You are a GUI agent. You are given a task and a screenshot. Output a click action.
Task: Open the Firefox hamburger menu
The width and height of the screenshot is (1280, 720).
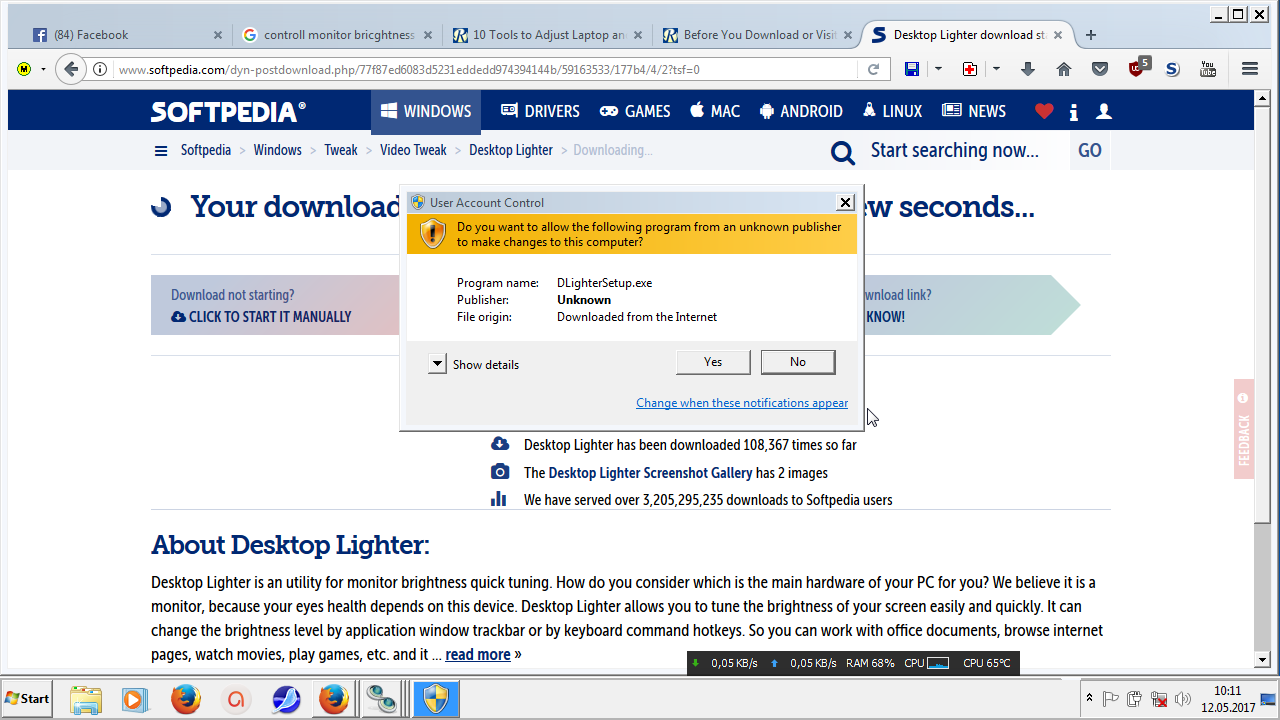[x=1250, y=69]
